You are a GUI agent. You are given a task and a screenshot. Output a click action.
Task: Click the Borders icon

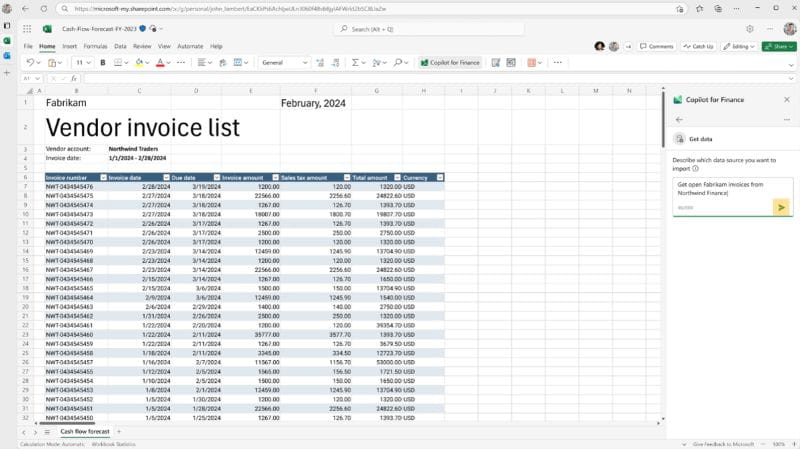(118, 63)
